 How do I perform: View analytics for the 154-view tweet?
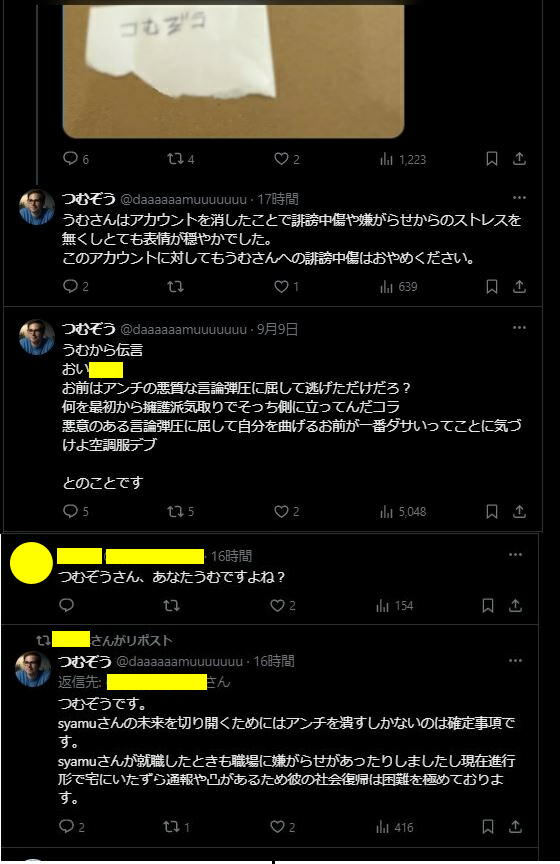point(395,606)
